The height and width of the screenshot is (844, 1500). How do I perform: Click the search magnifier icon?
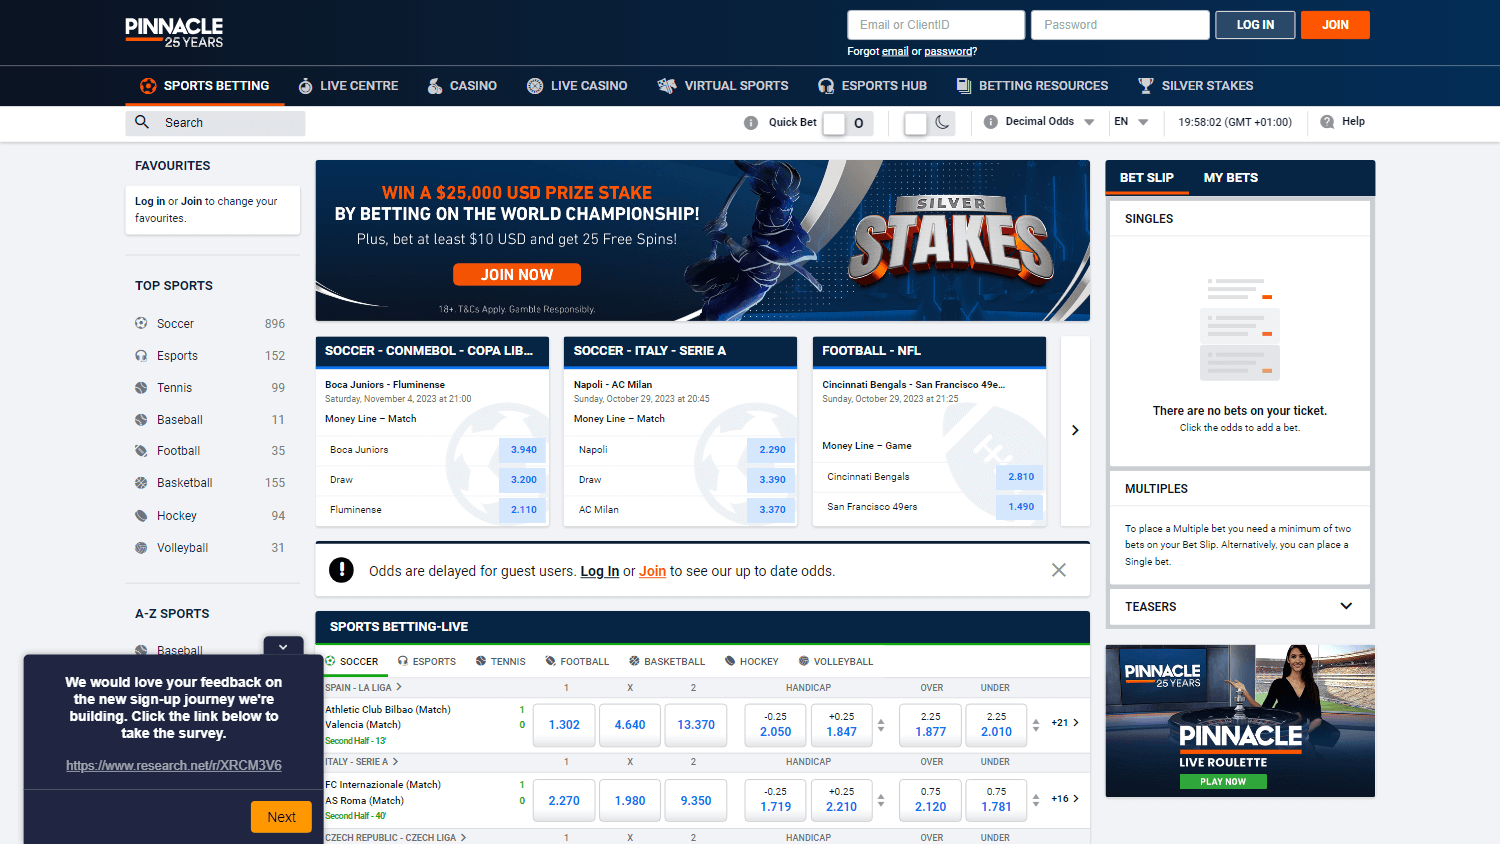(142, 122)
